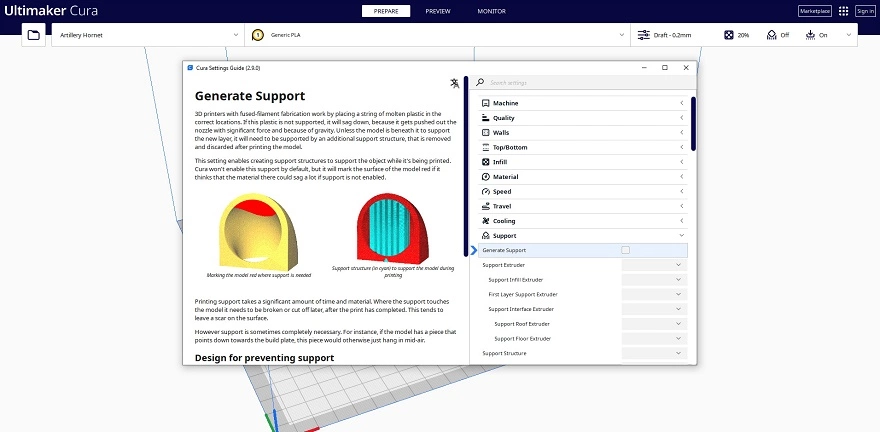The height and width of the screenshot is (432, 880).
Task: Click the Infill category icon
Action: (485, 162)
